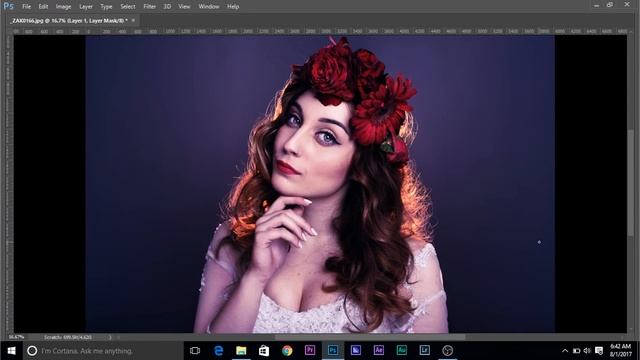This screenshot has width=640, height=360.
Task: Open Adobe After Effects from taskbar
Action: coord(379,350)
